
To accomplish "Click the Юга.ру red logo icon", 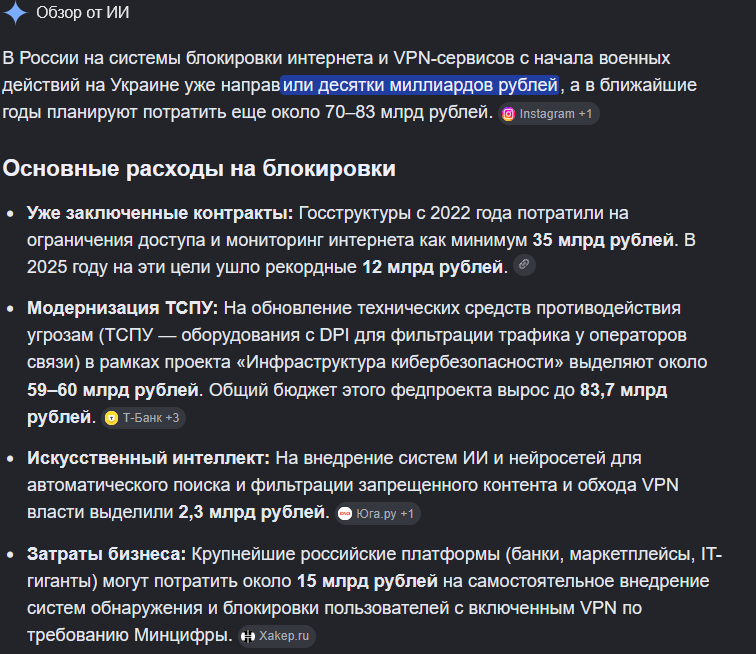I will [x=345, y=514].
